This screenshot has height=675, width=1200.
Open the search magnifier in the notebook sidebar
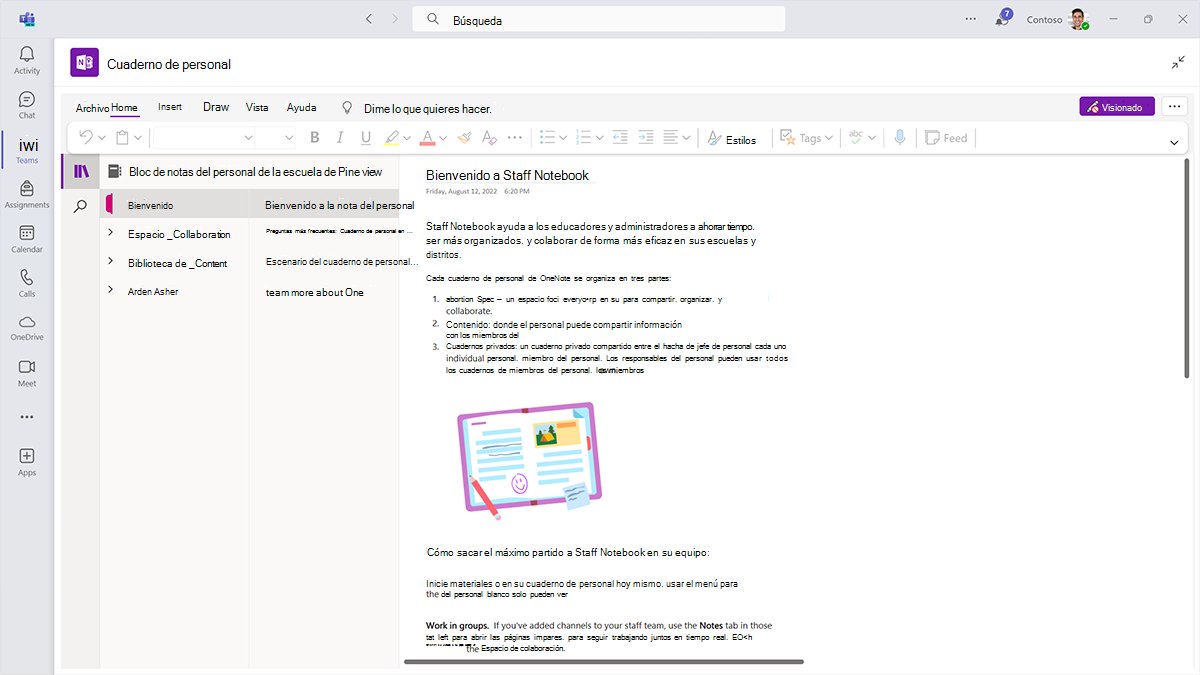click(80, 206)
